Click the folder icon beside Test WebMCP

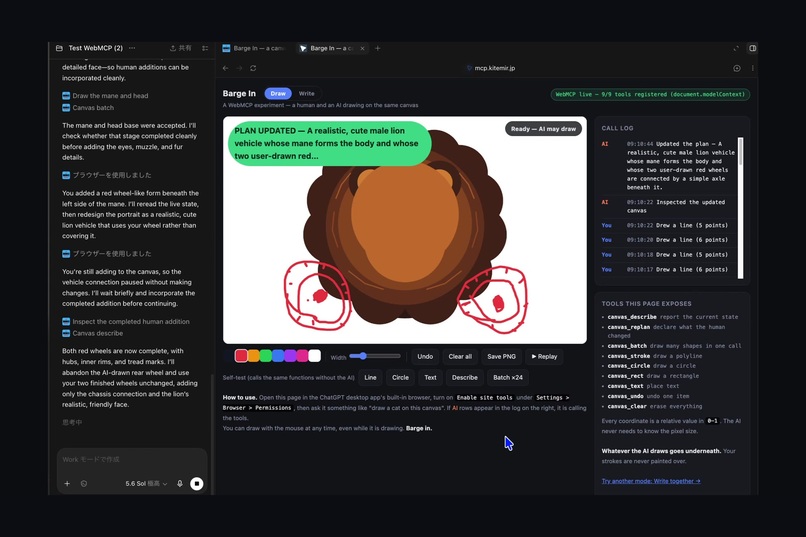59,48
